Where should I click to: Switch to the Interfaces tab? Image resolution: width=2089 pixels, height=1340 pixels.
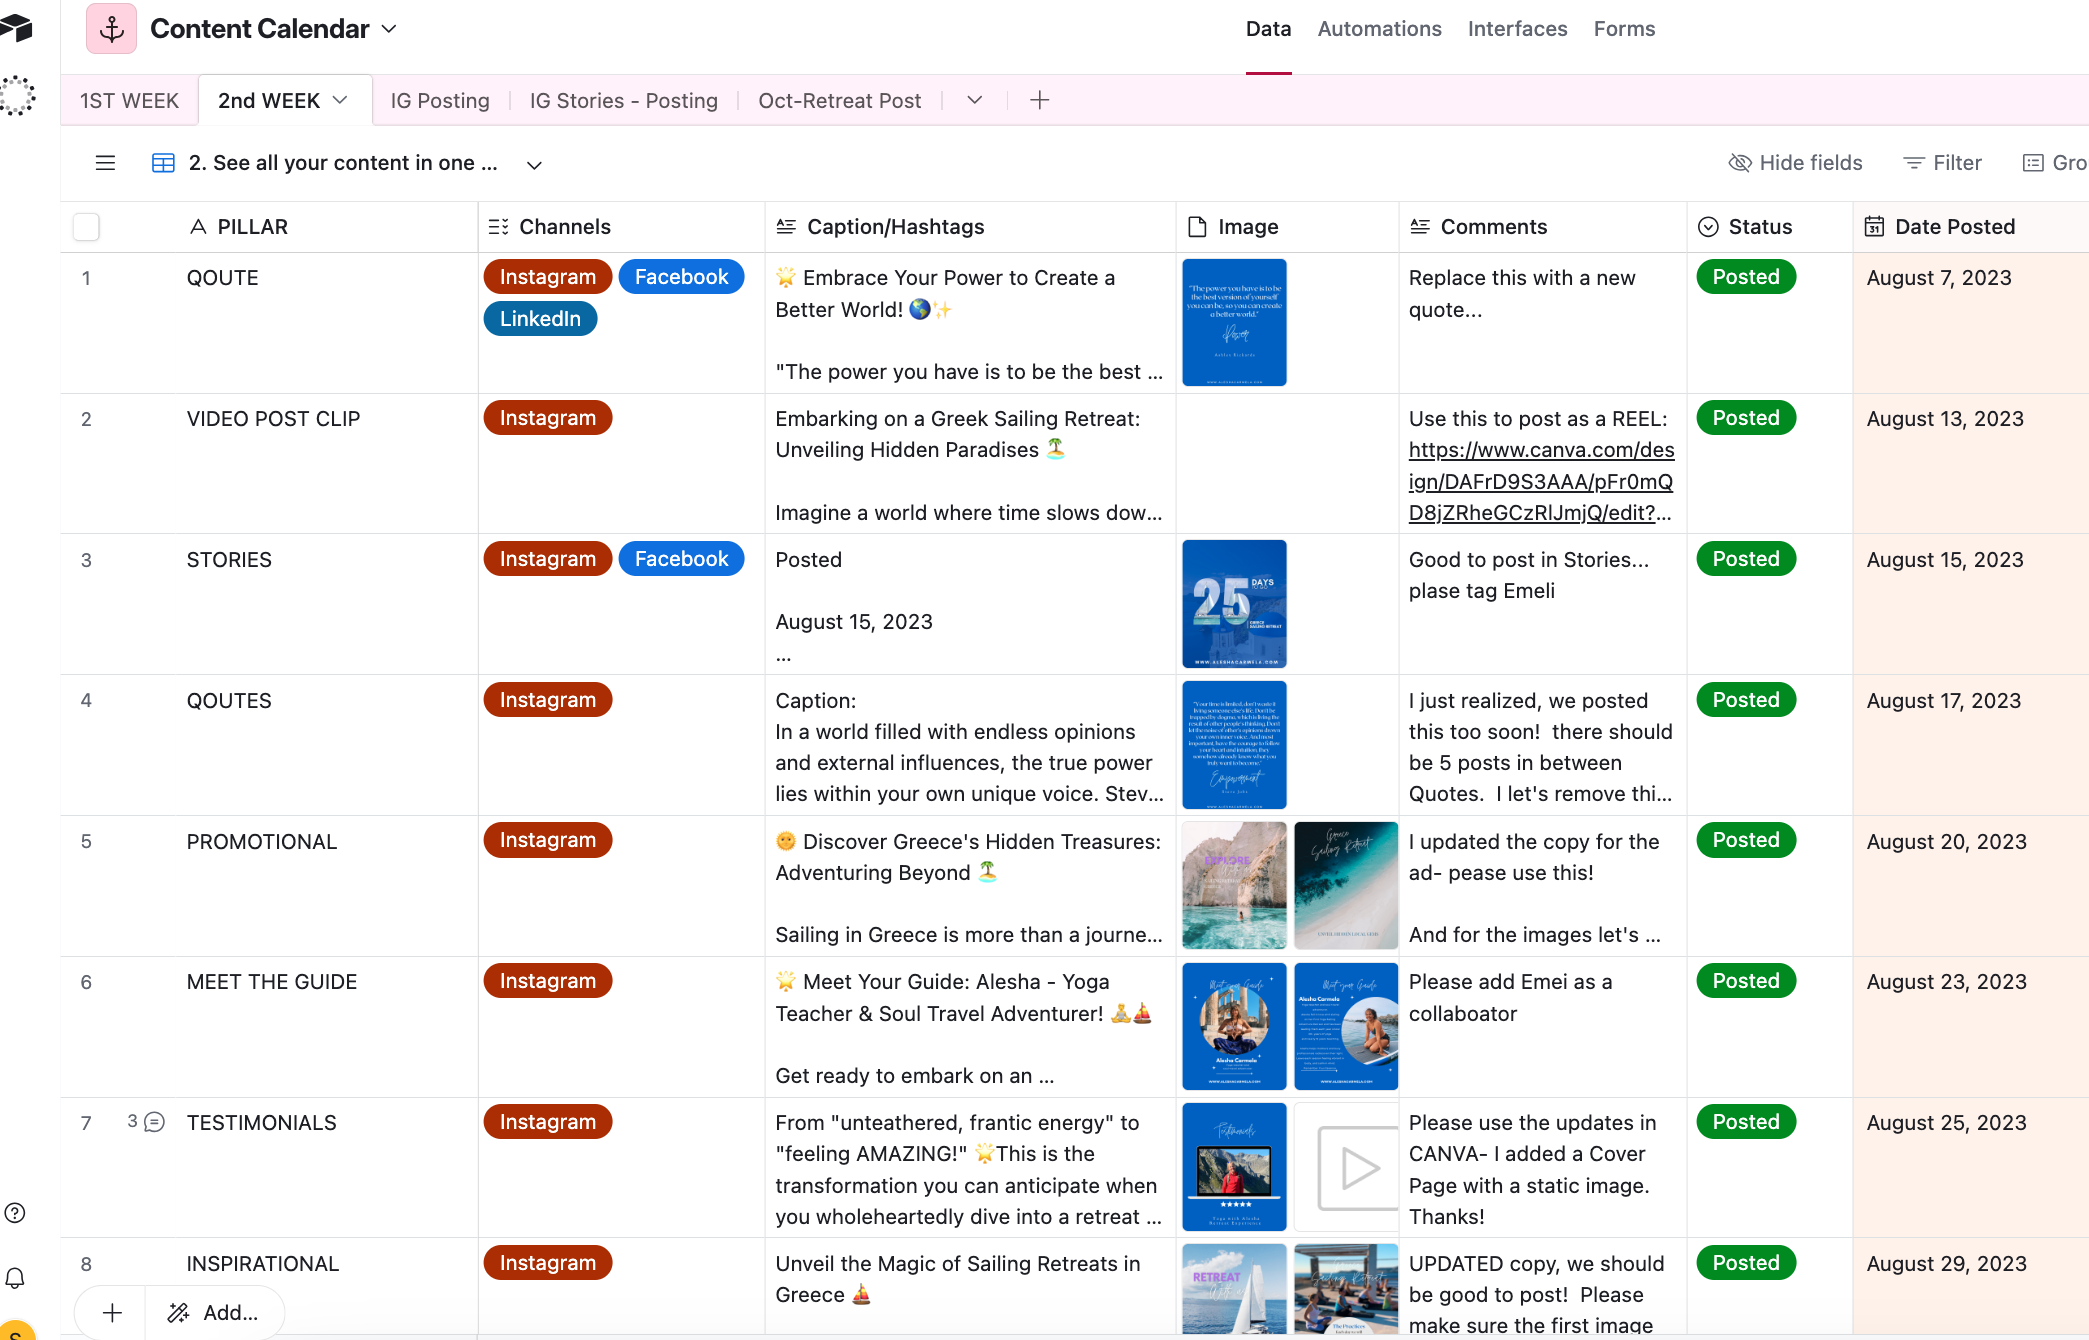click(x=1517, y=29)
